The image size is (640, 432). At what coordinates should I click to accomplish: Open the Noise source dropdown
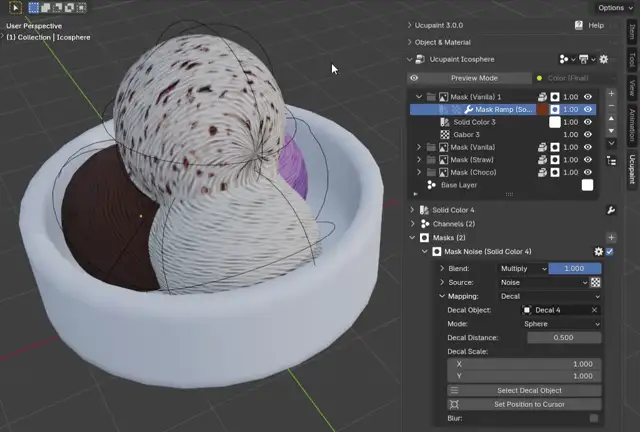544,282
